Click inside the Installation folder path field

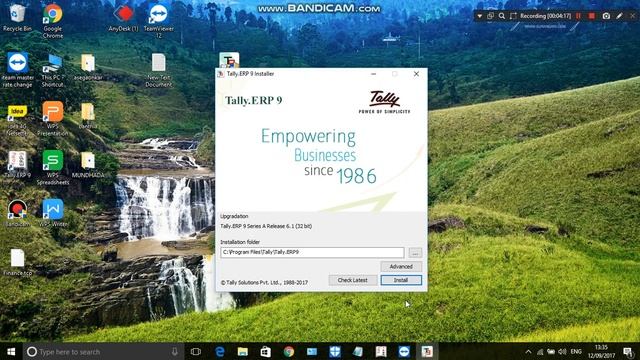tap(312, 253)
